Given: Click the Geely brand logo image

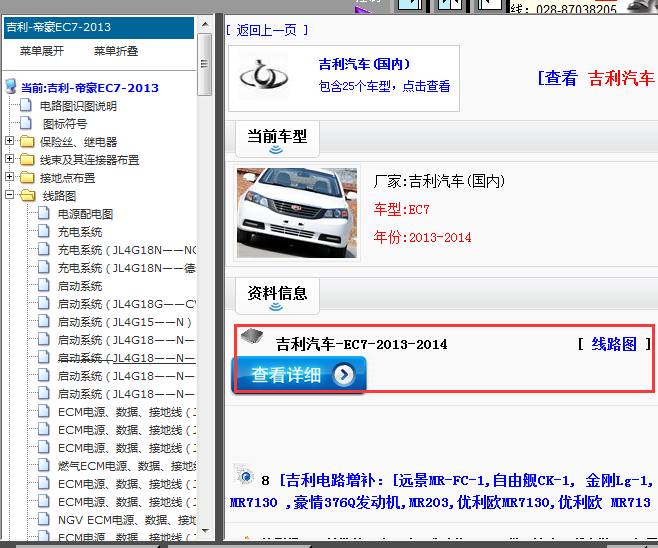Looking at the screenshot, I should tap(264, 76).
